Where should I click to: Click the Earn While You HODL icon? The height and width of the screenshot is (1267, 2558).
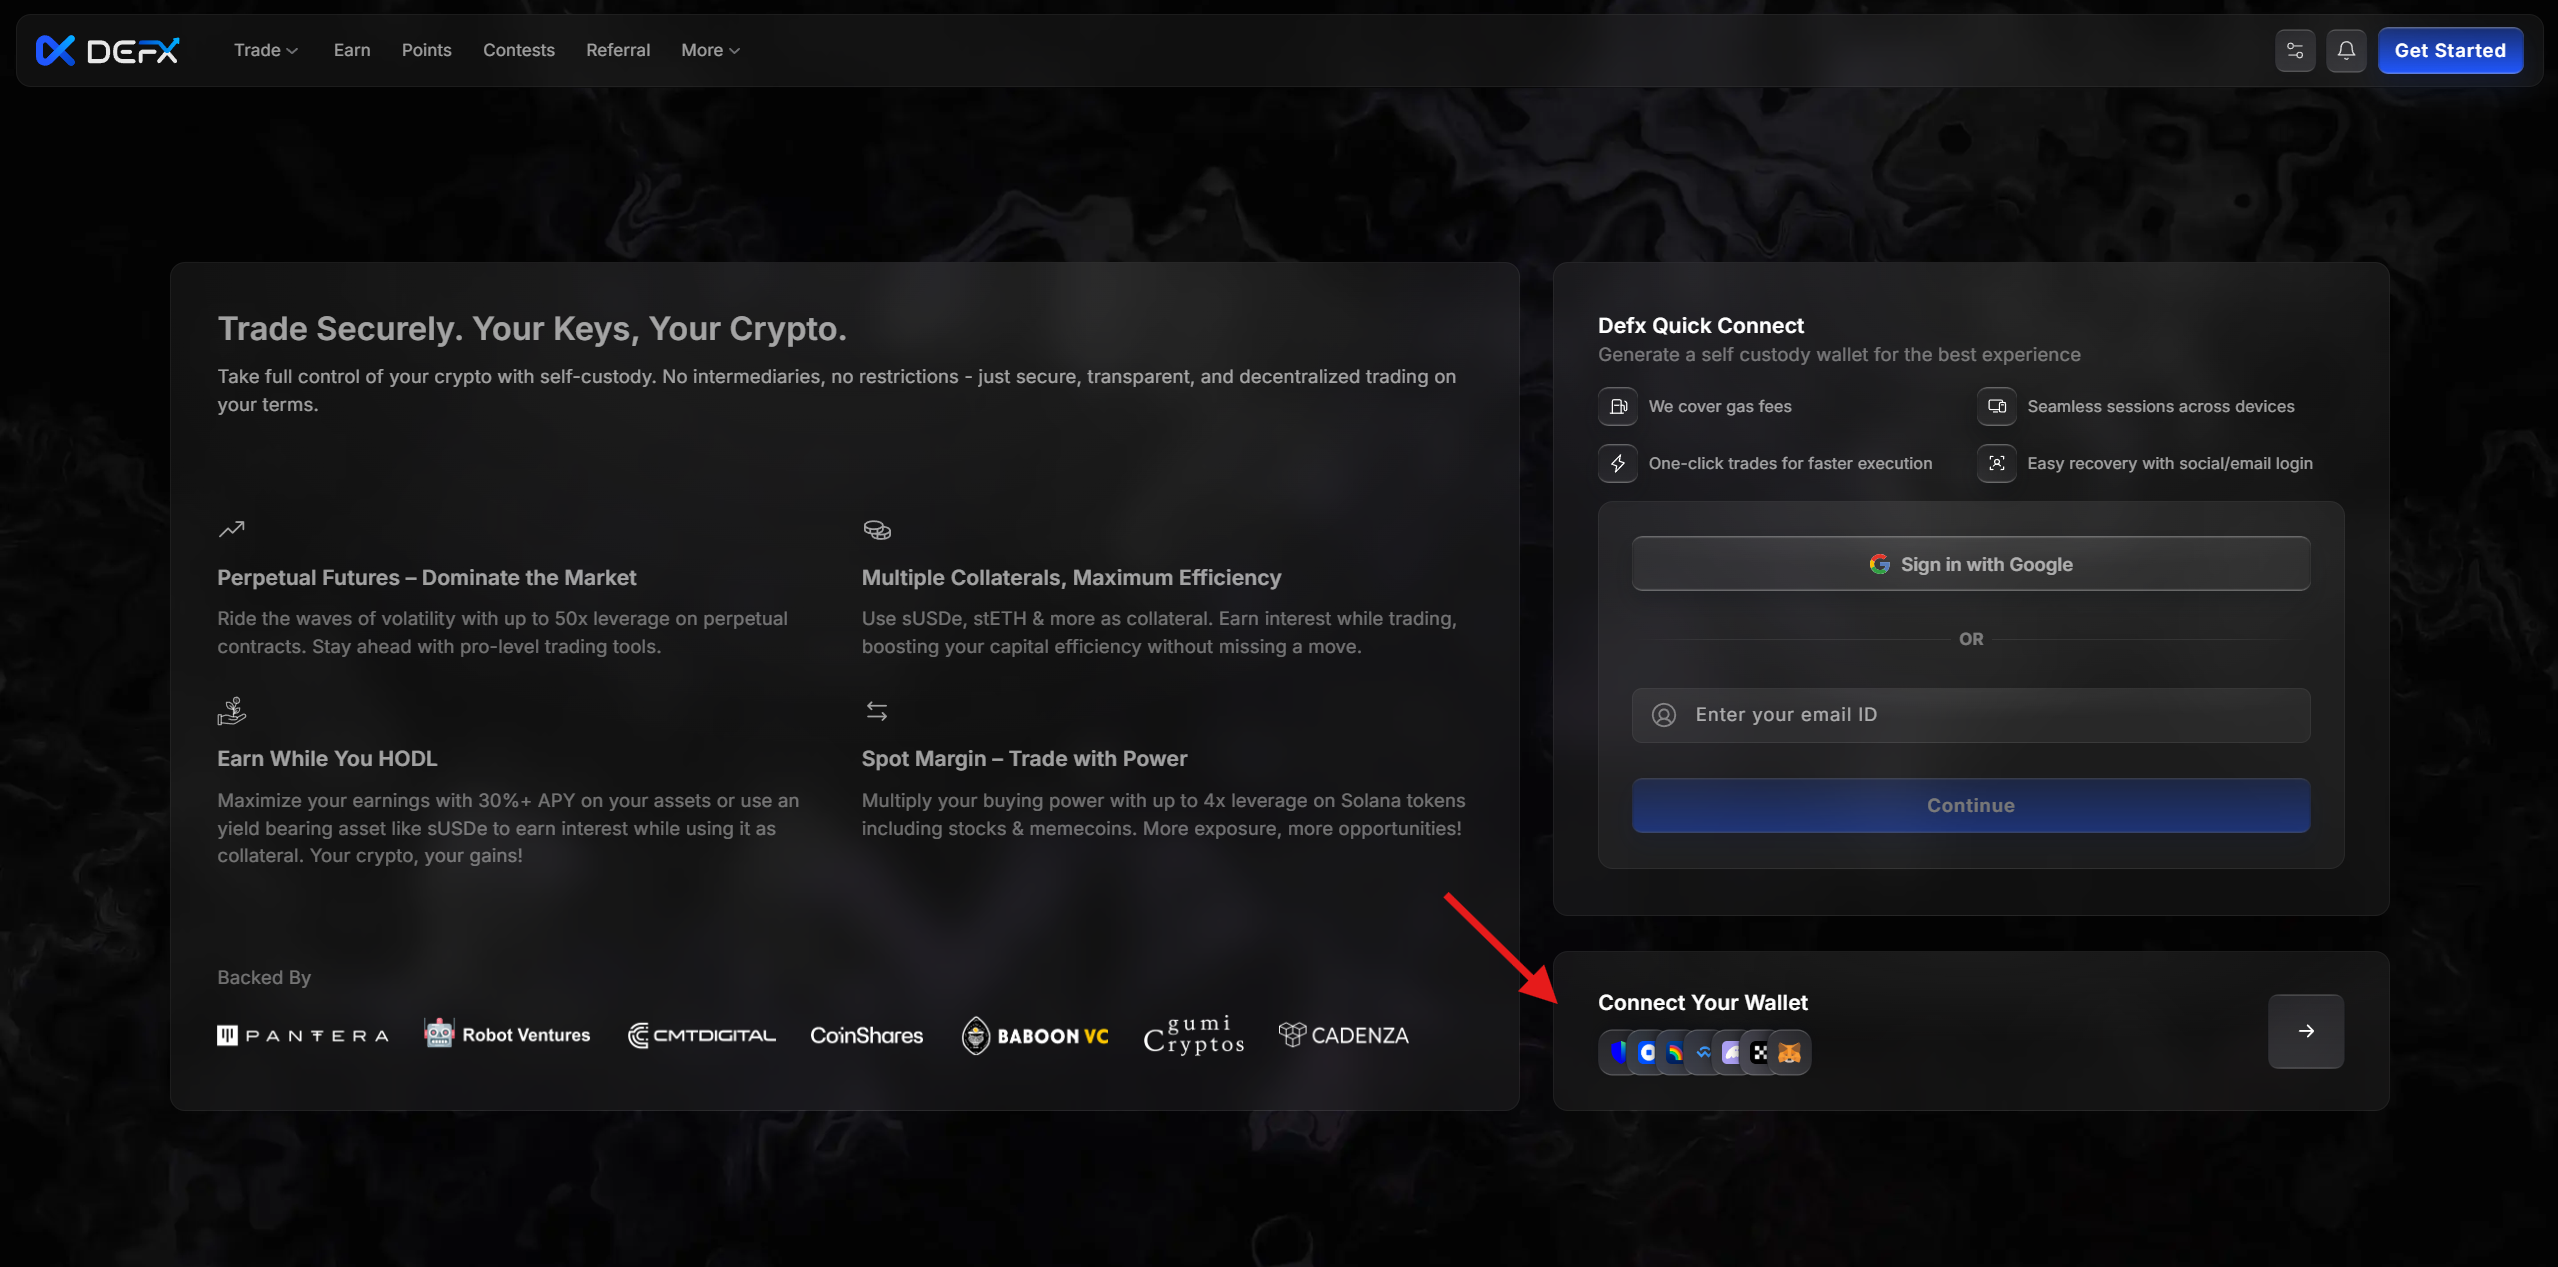coord(232,711)
